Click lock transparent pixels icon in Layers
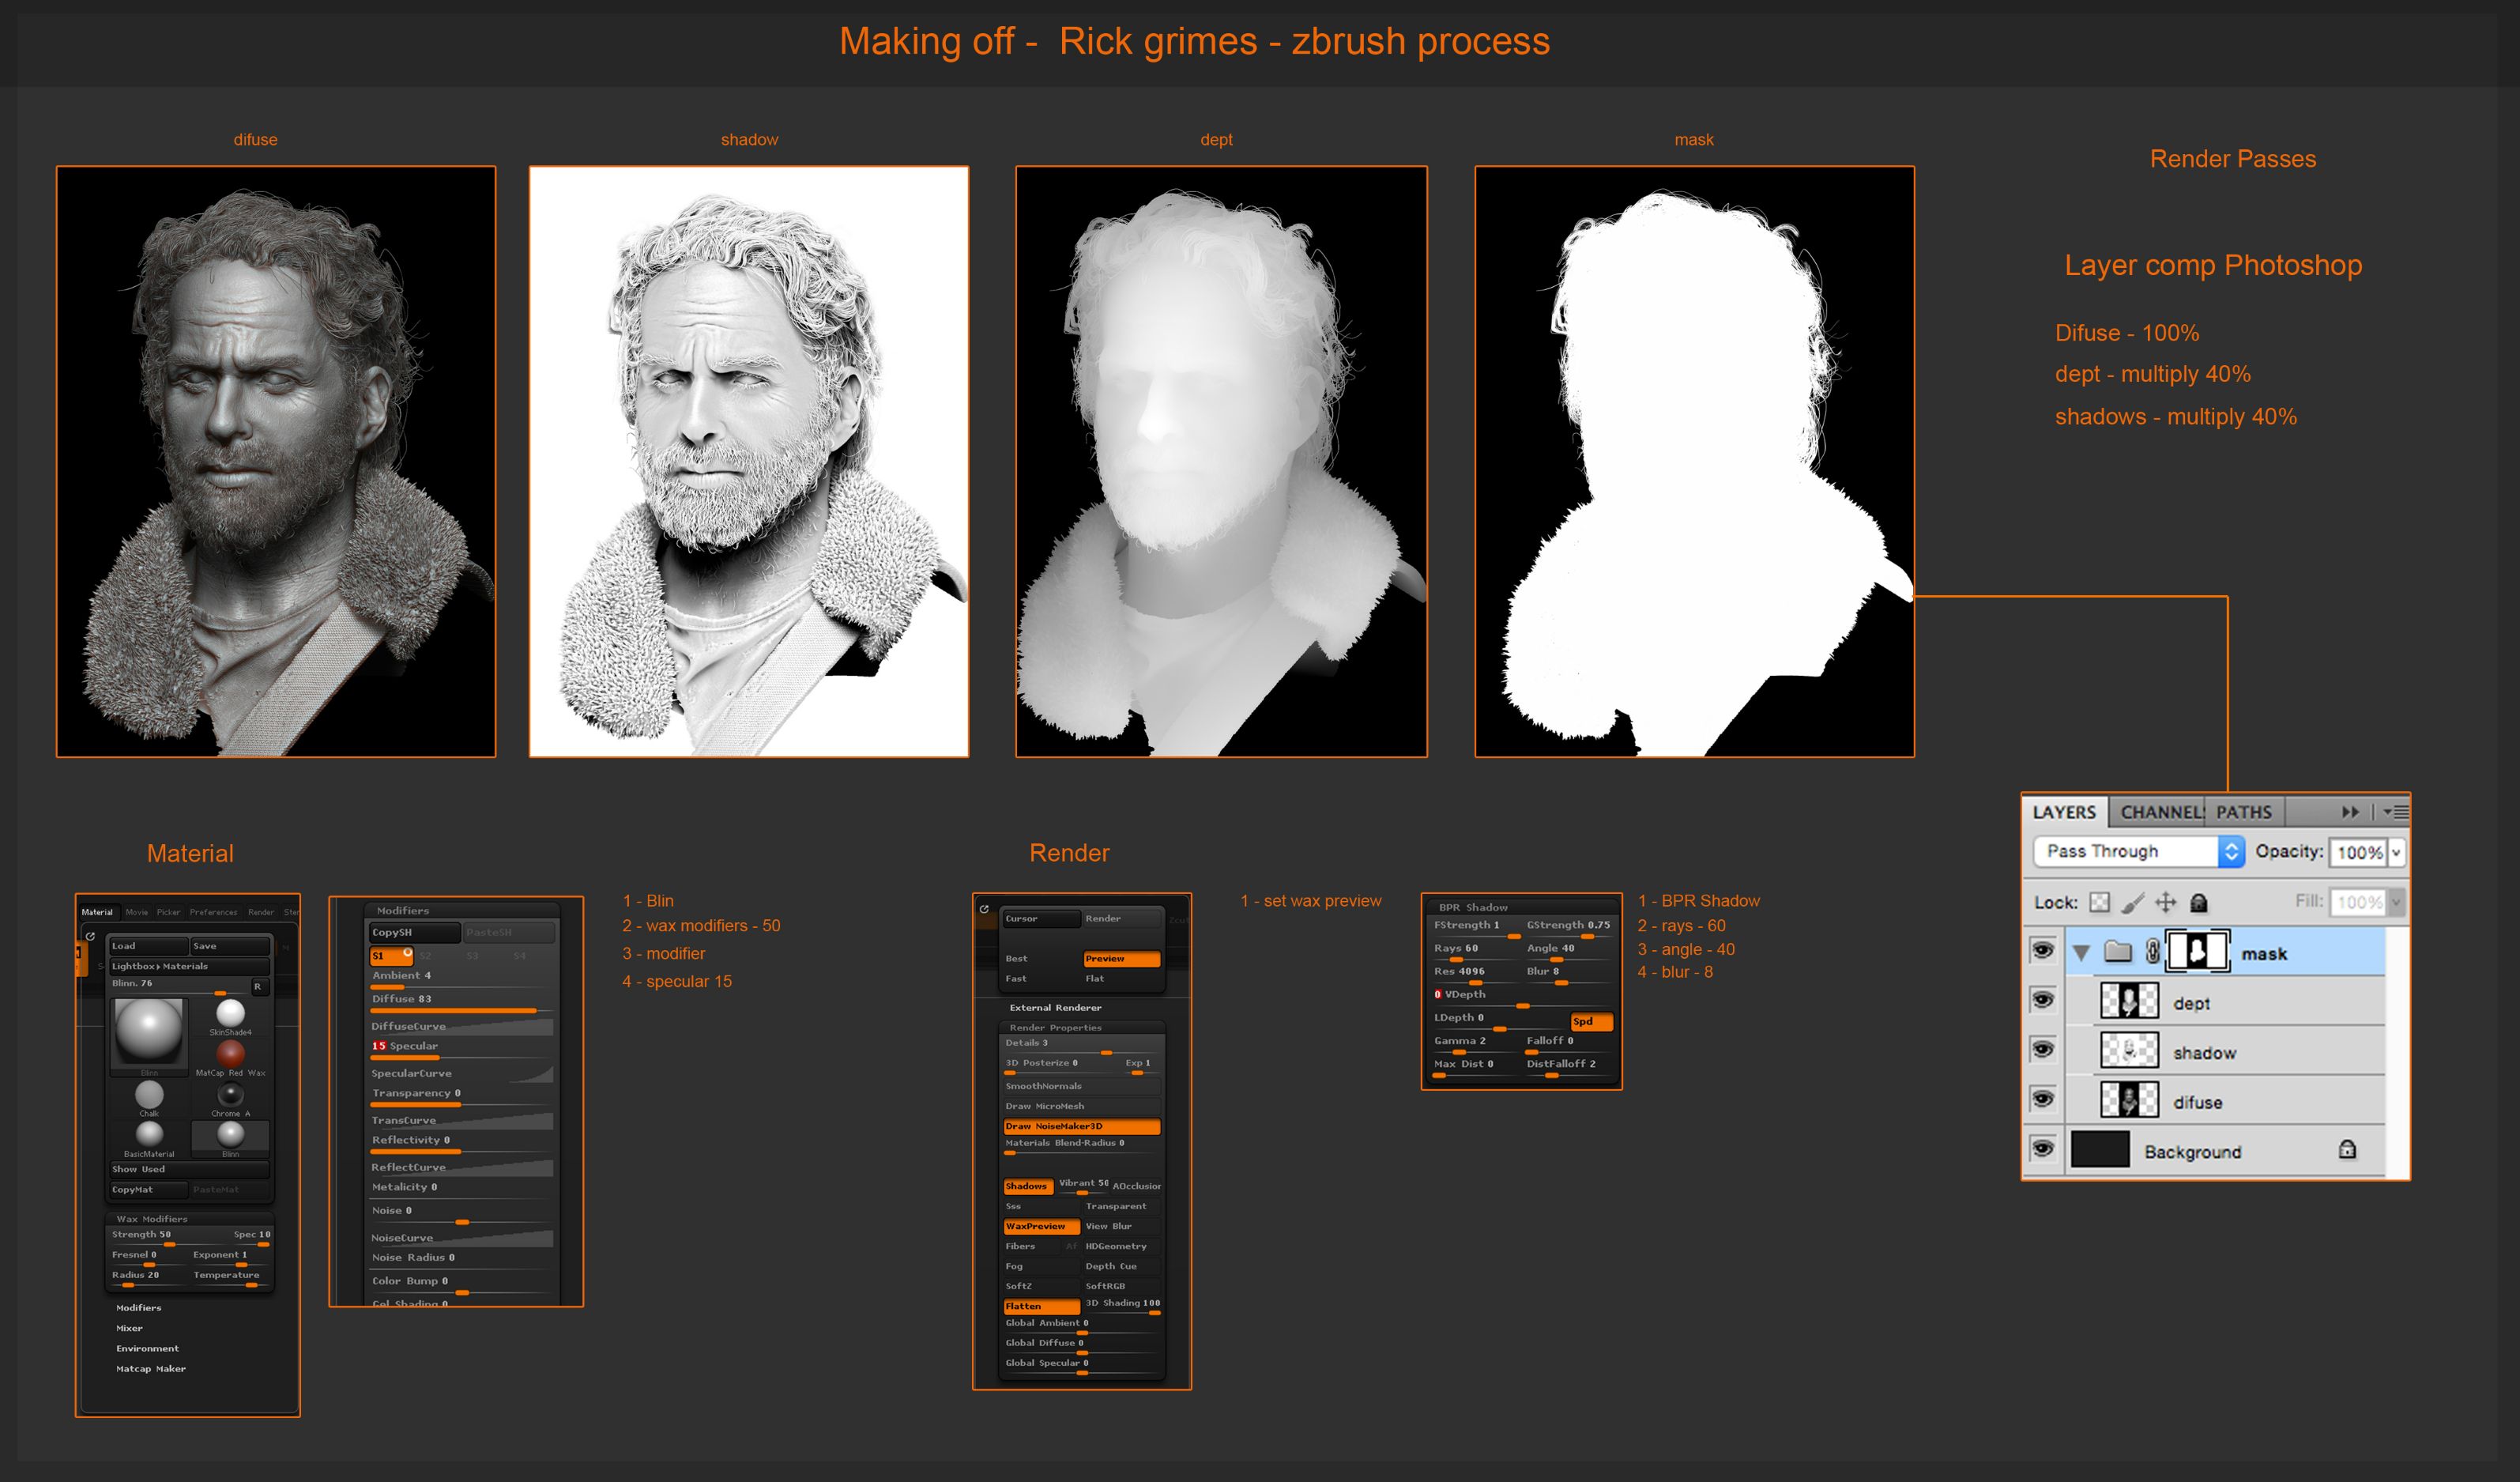Viewport: 2520px width, 1482px height. (x=2099, y=902)
